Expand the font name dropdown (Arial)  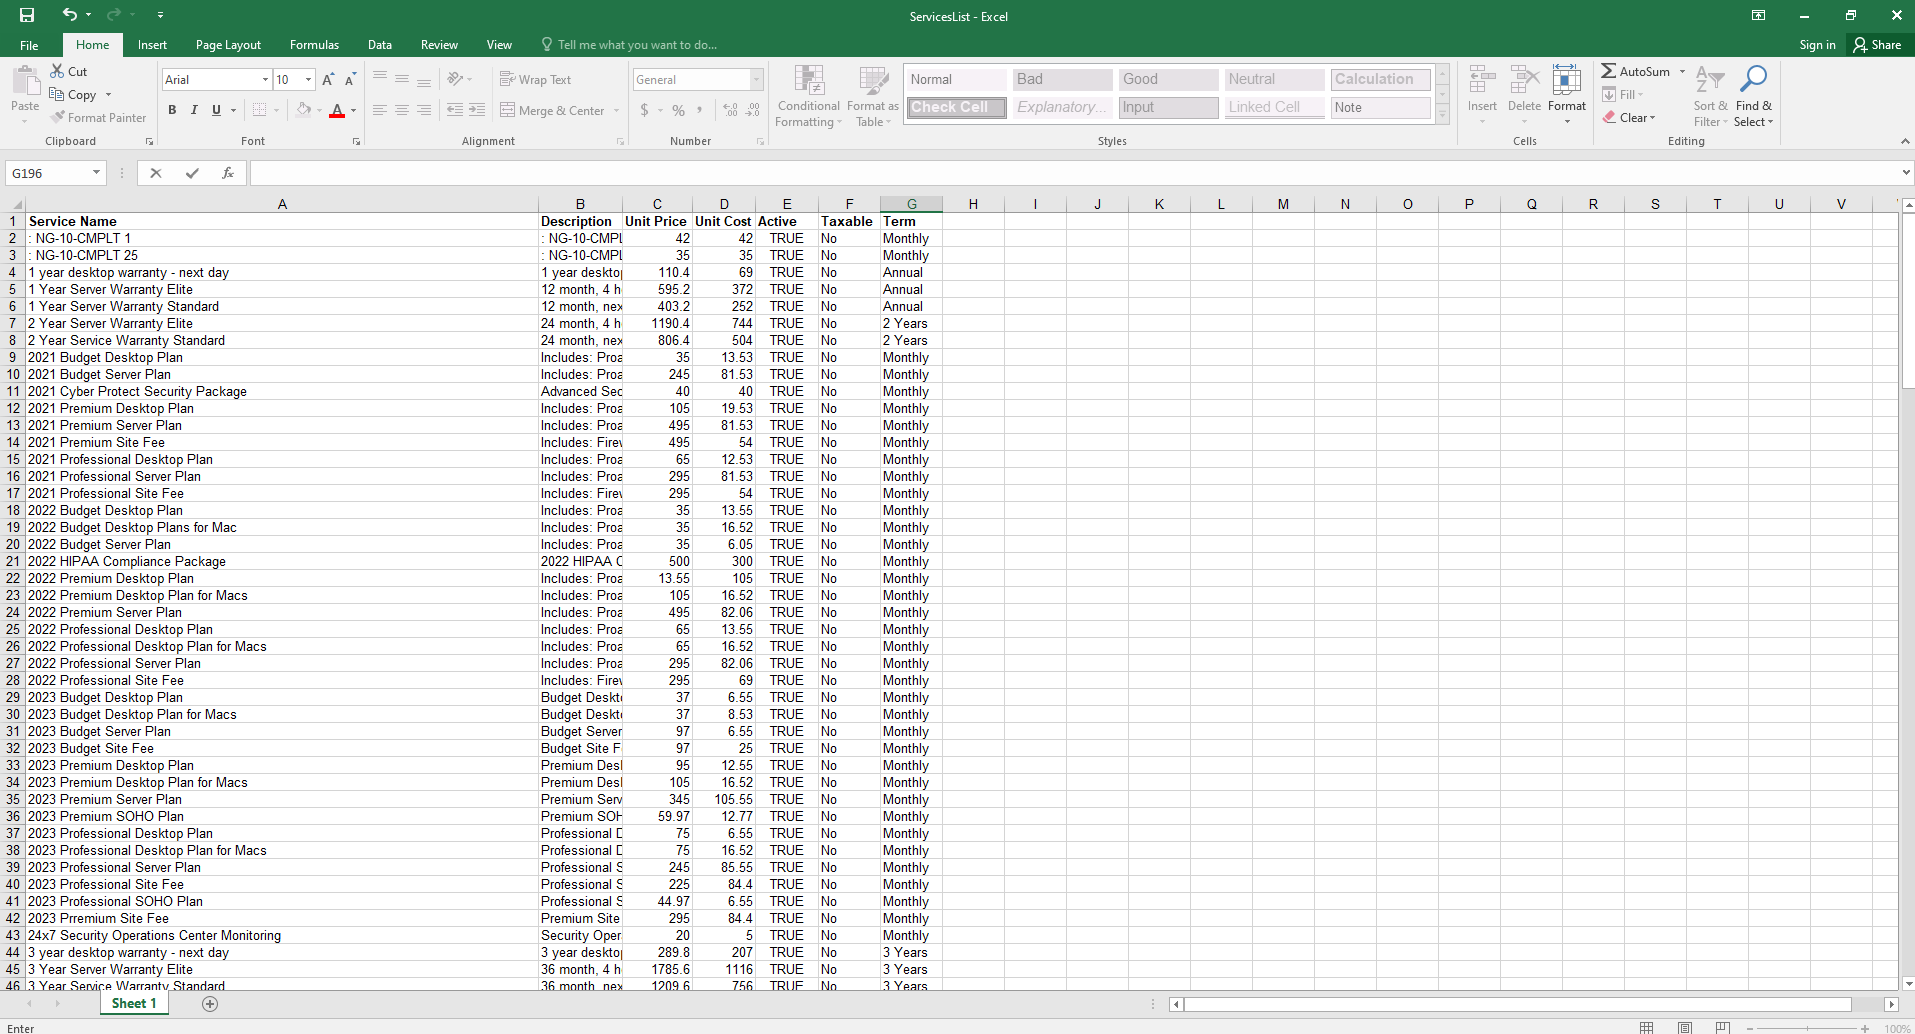click(x=265, y=80)
